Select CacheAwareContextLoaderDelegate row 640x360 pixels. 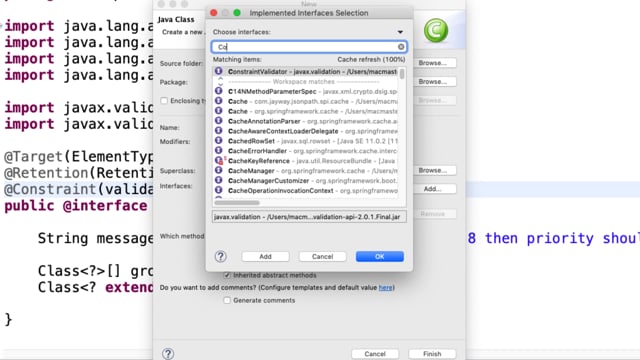point(305,131)
